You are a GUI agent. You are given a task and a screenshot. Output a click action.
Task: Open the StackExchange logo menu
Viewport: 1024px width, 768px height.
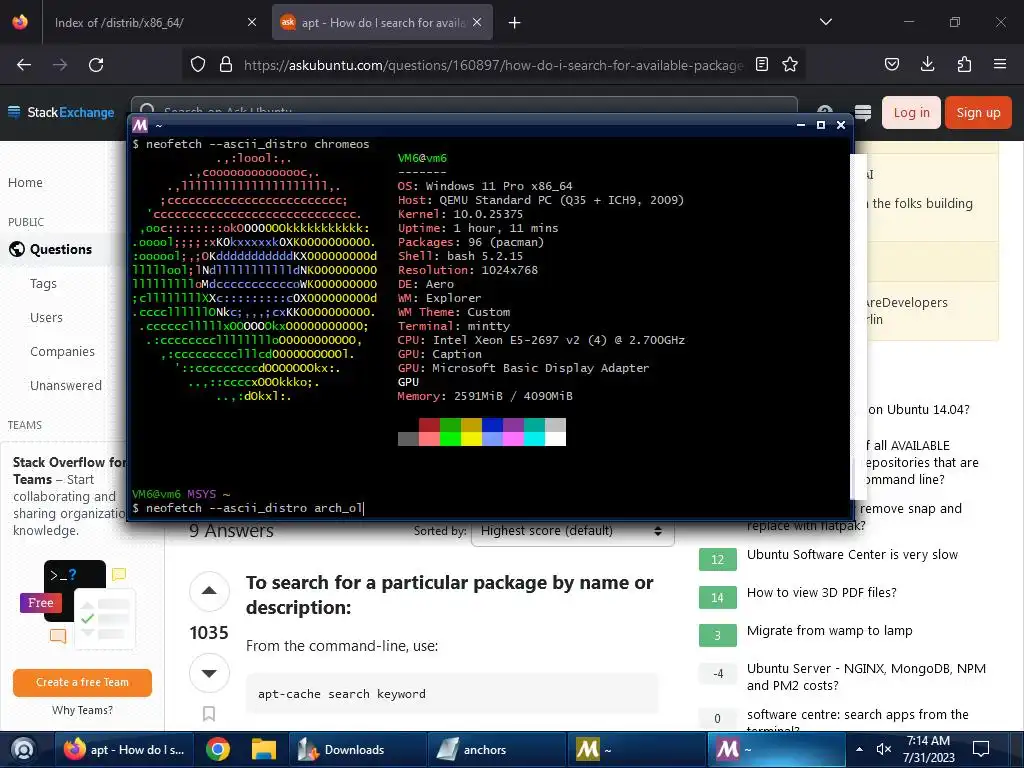(61, 112)
